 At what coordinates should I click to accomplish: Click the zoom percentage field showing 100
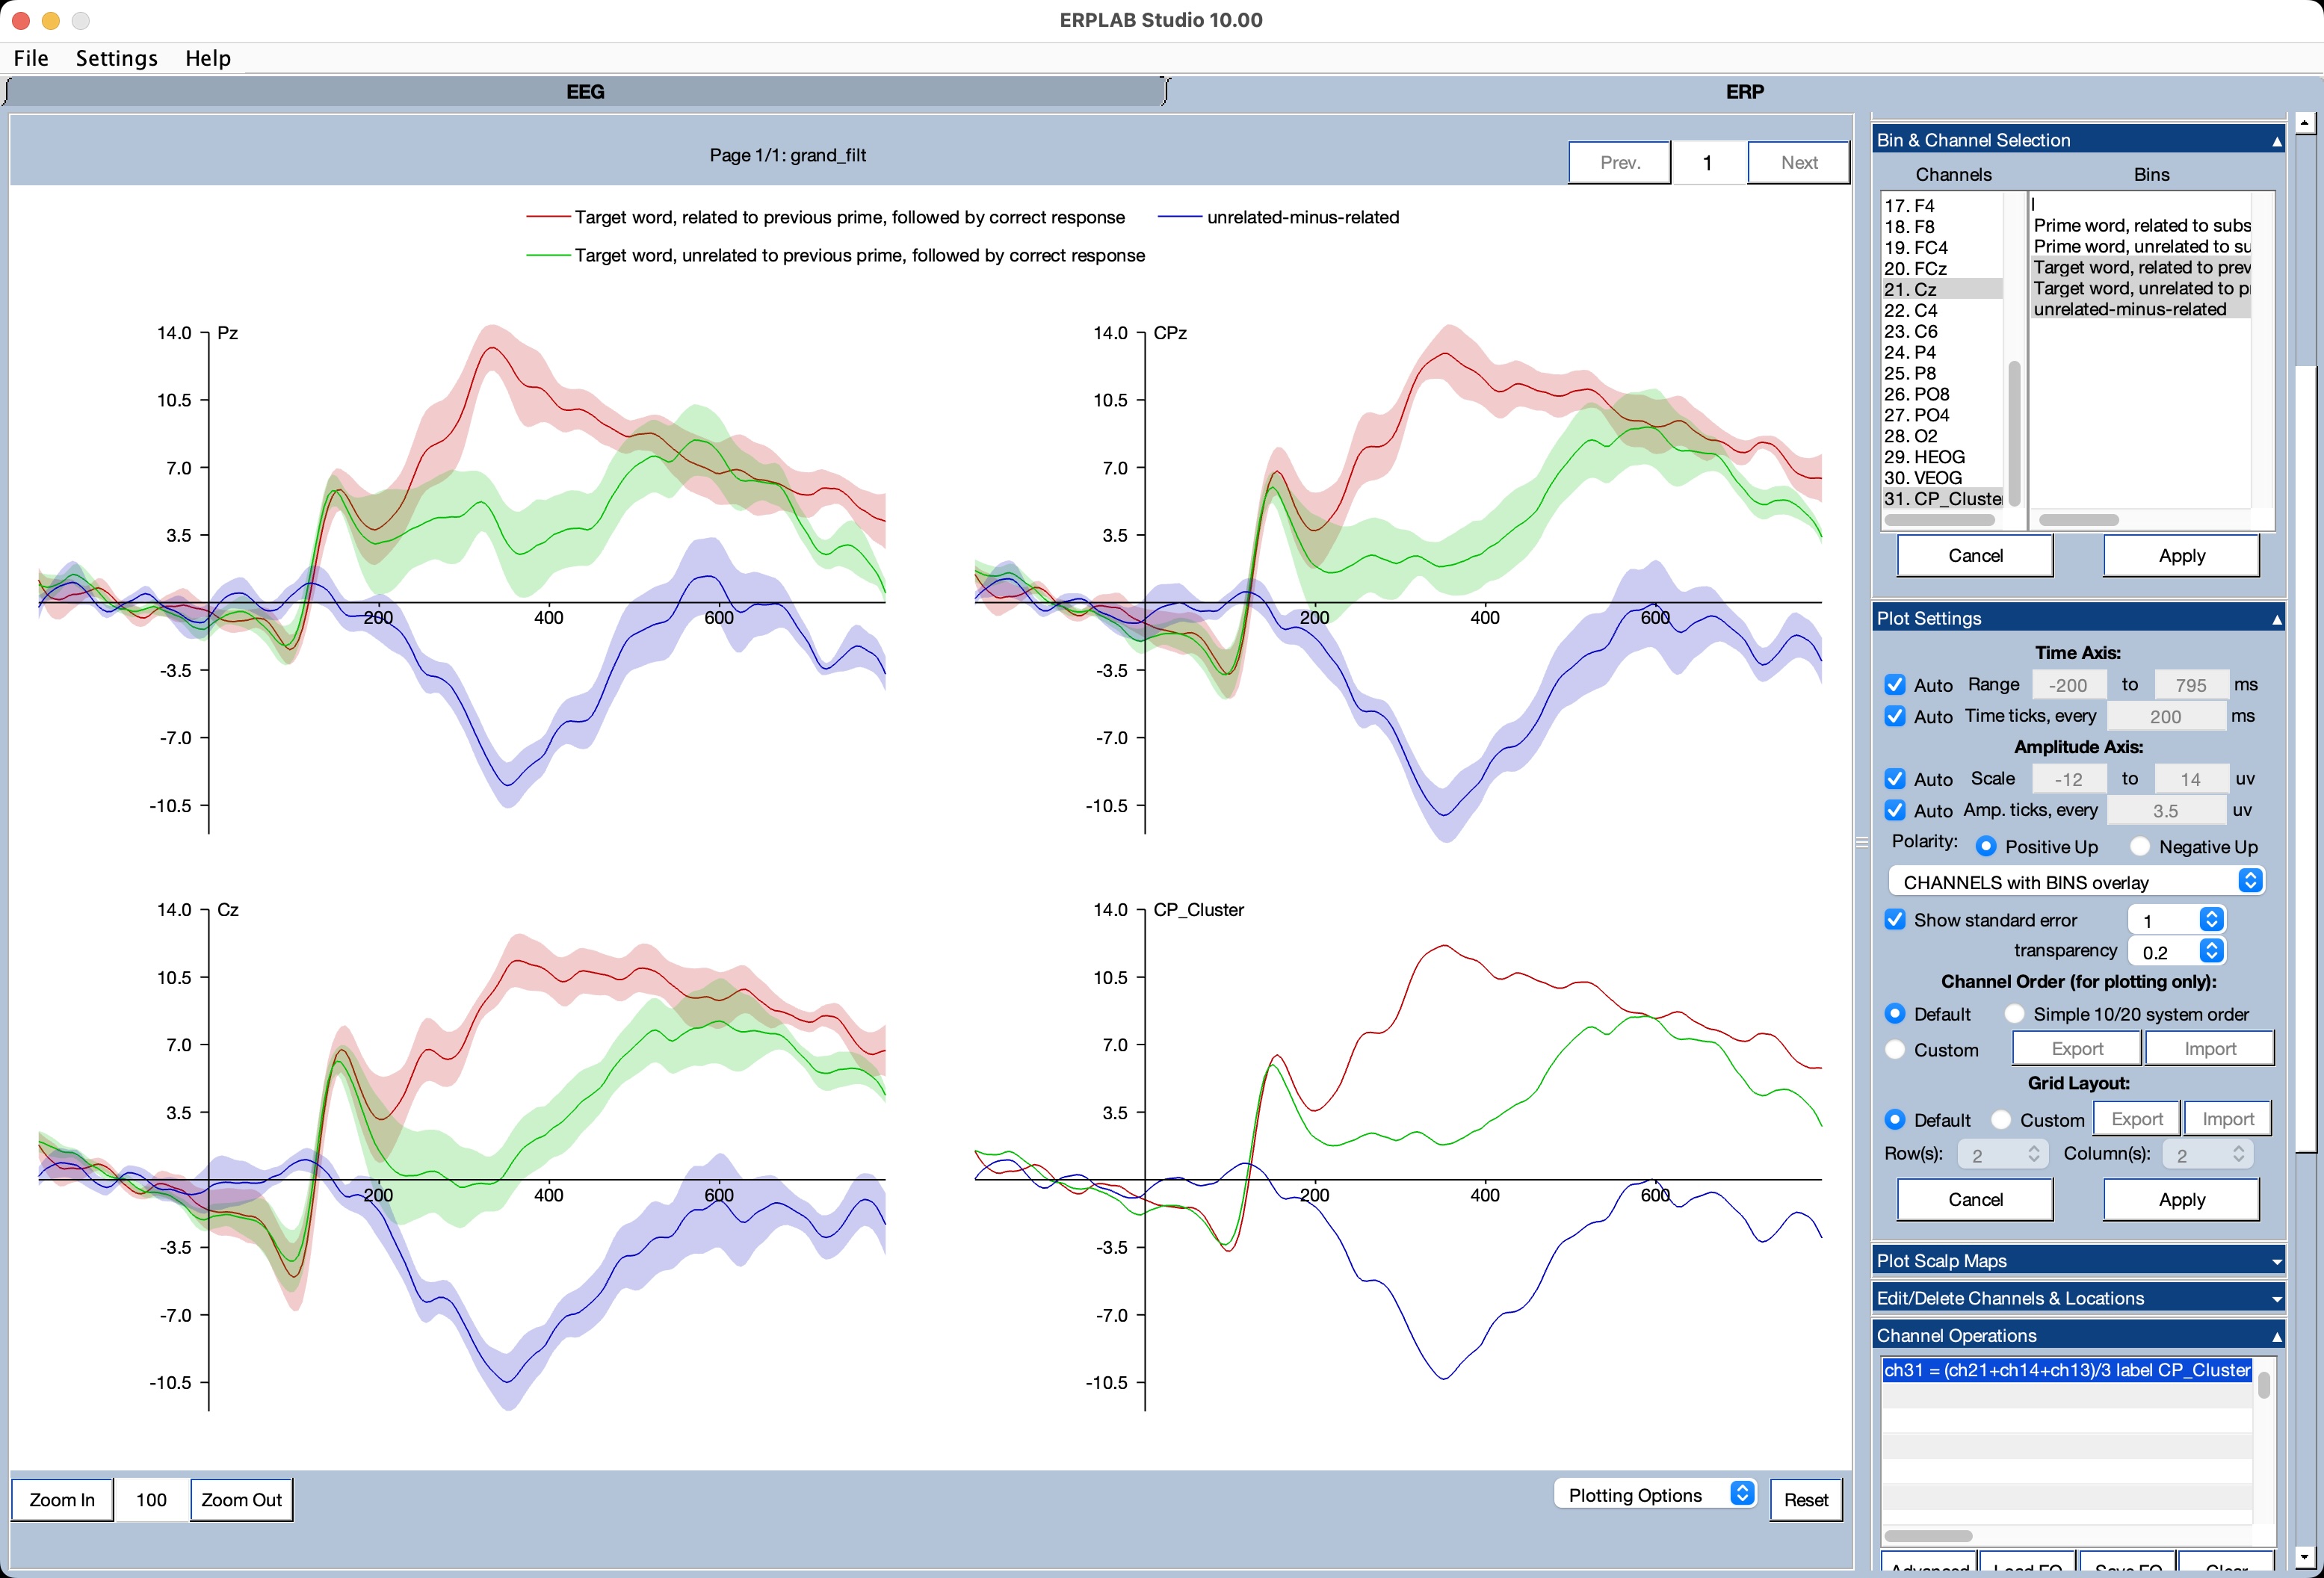(151, 1500)
